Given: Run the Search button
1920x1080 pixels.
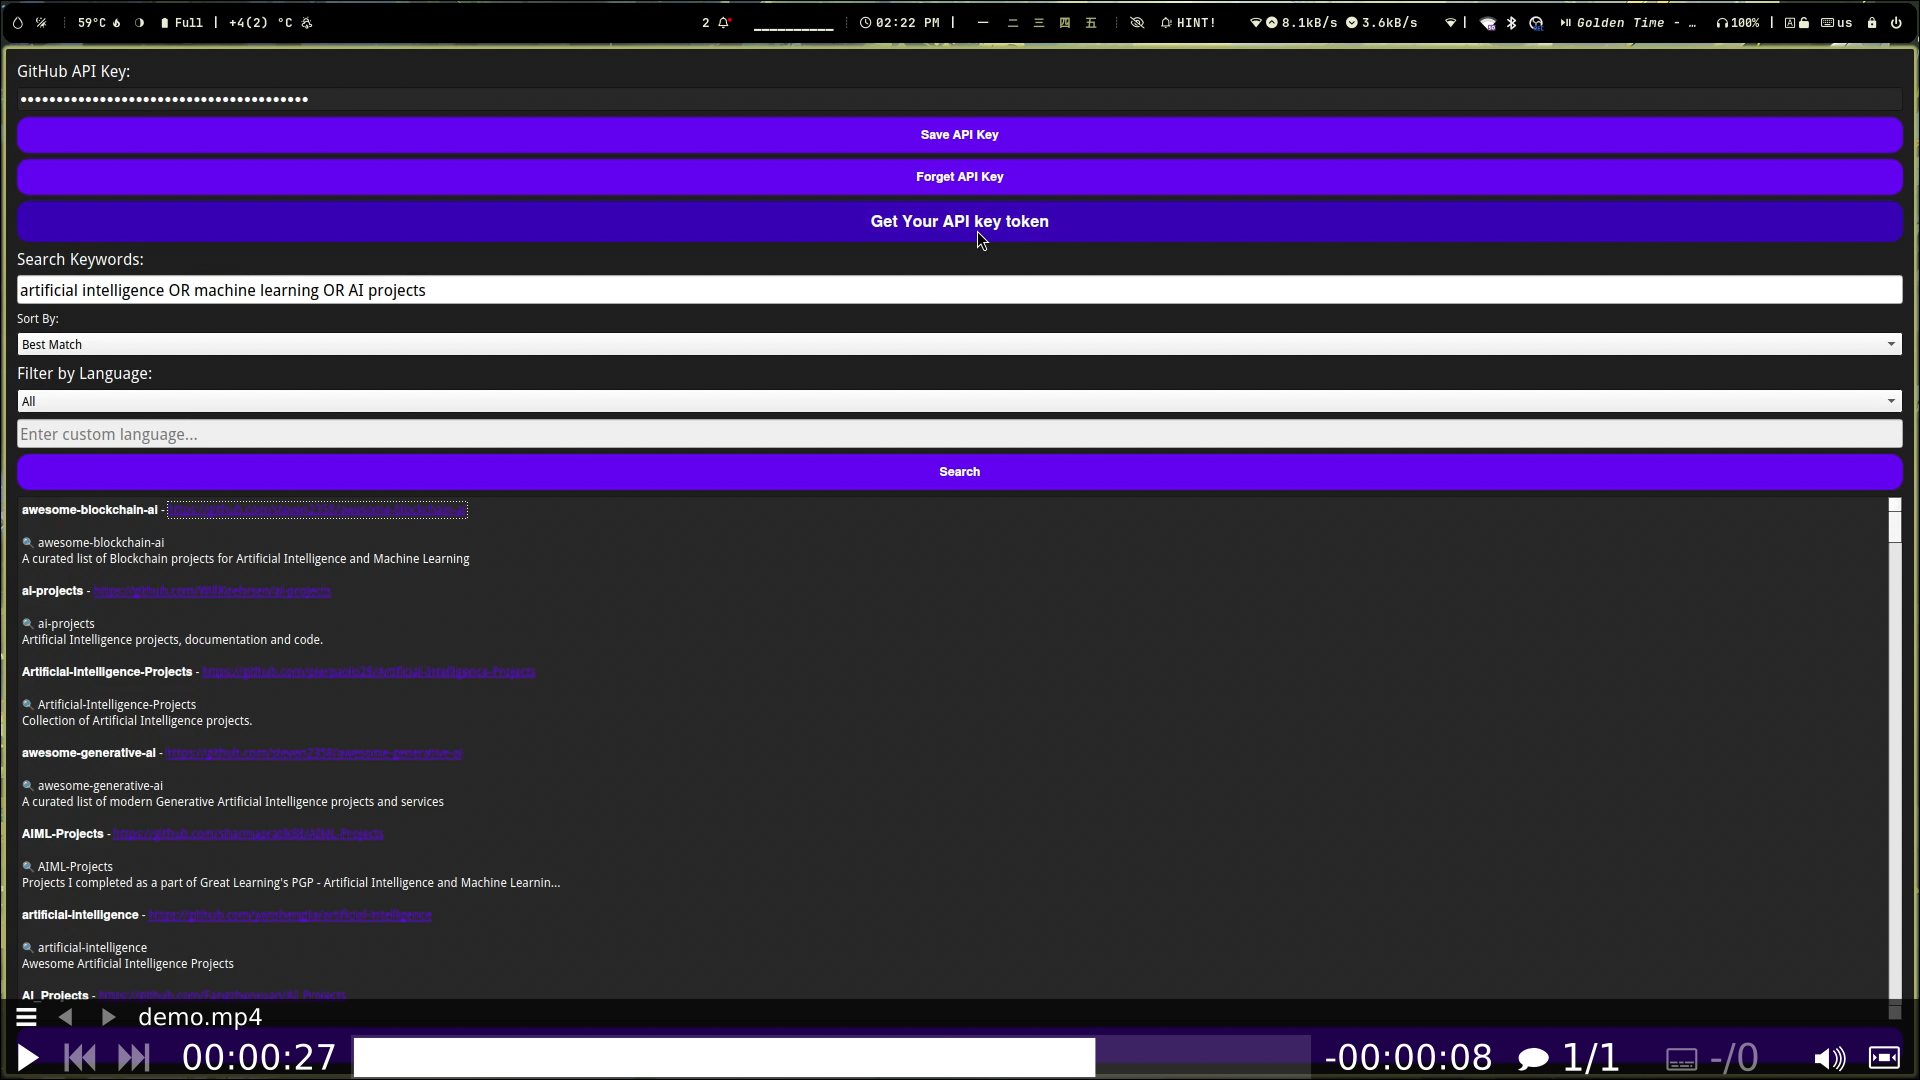Looking at the screenshot, I should (x=959, y=471).
